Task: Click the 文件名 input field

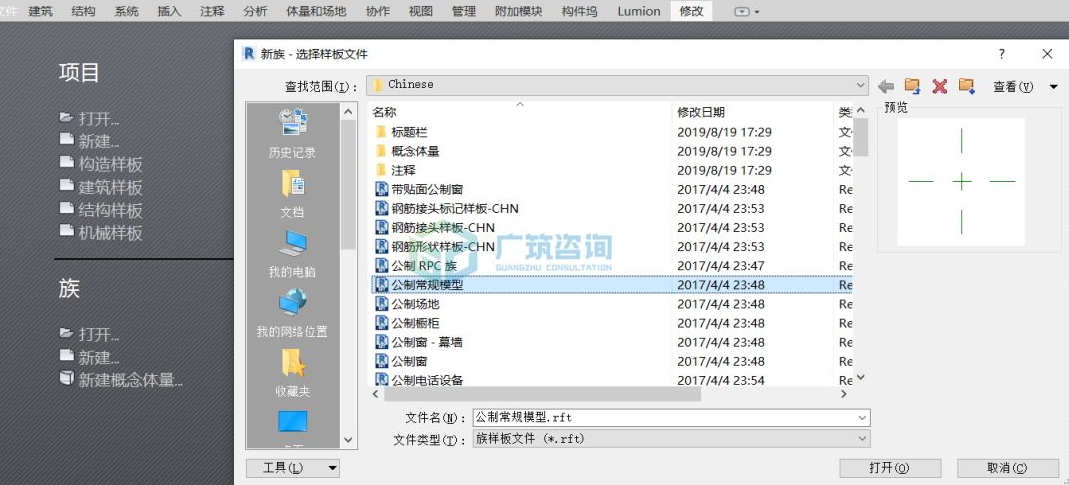Action: pyautogui.click(x=663, y=417)
